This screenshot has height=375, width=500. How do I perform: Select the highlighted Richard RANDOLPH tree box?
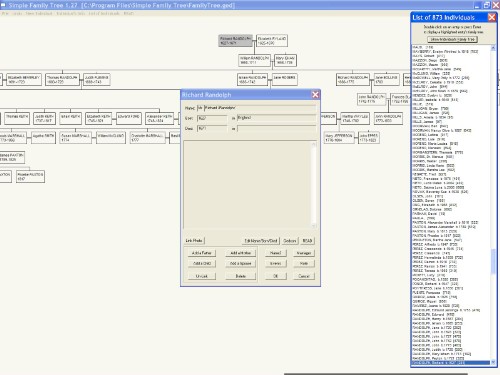tap(235, 41)
